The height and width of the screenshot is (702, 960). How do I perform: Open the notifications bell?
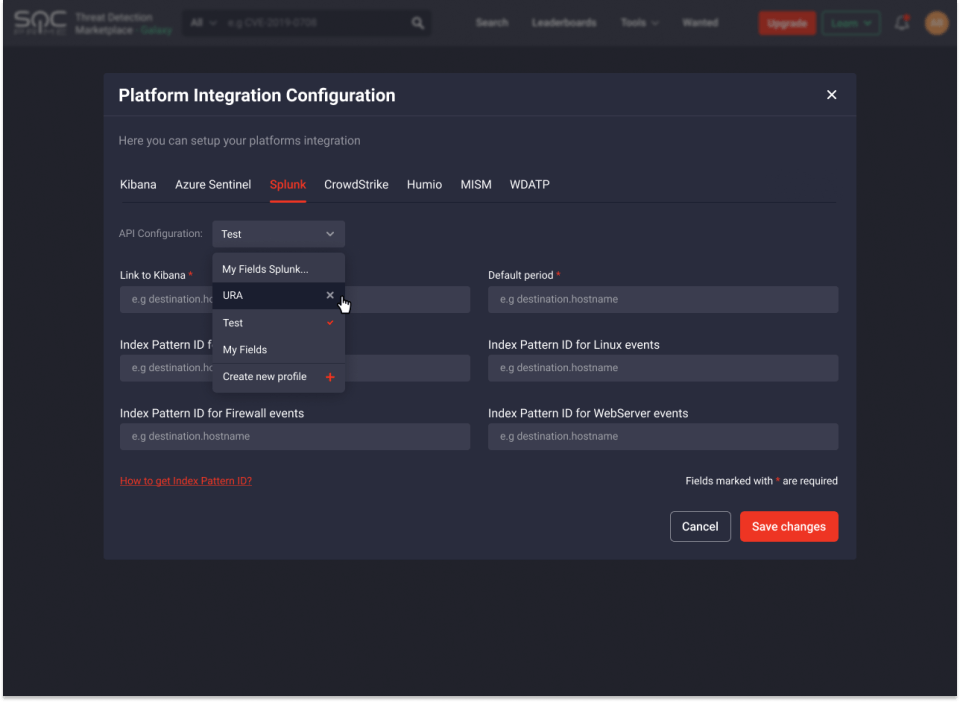click(x=902, y=23)
